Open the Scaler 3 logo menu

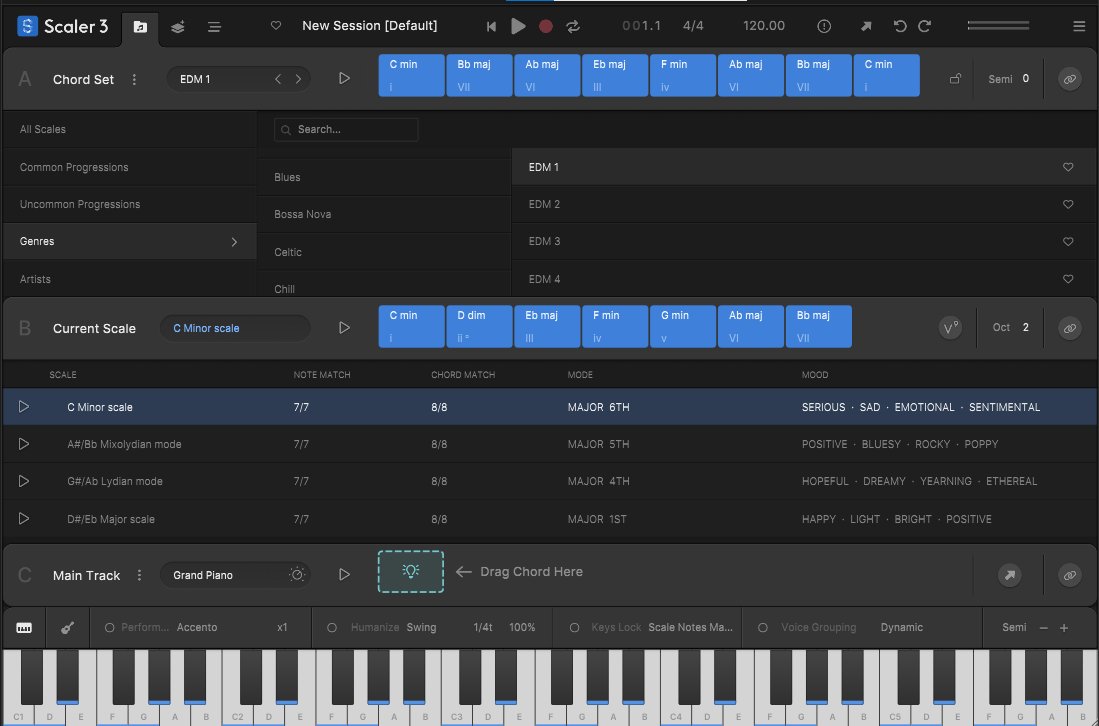(x=62, y=27)
